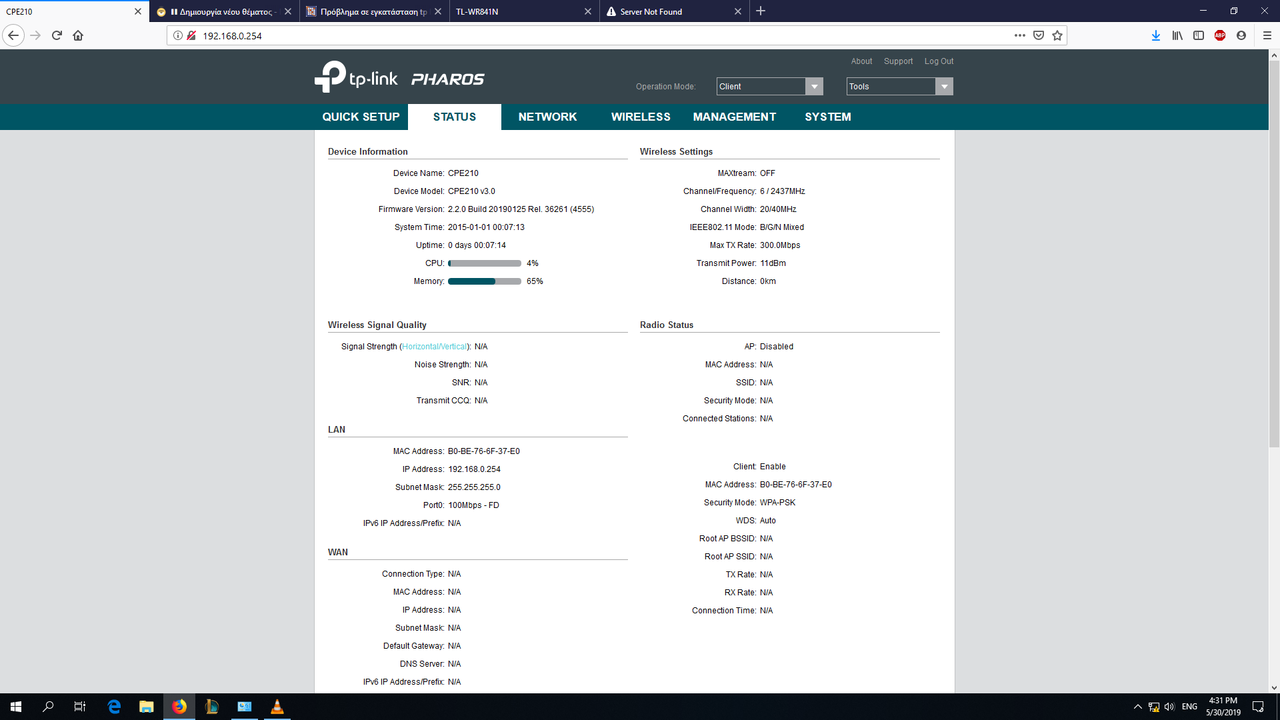Open the Adblock Plus extension
The height and width of the screenshot is (720, 1280).
pyautogui.click(x=1220, y=35)
